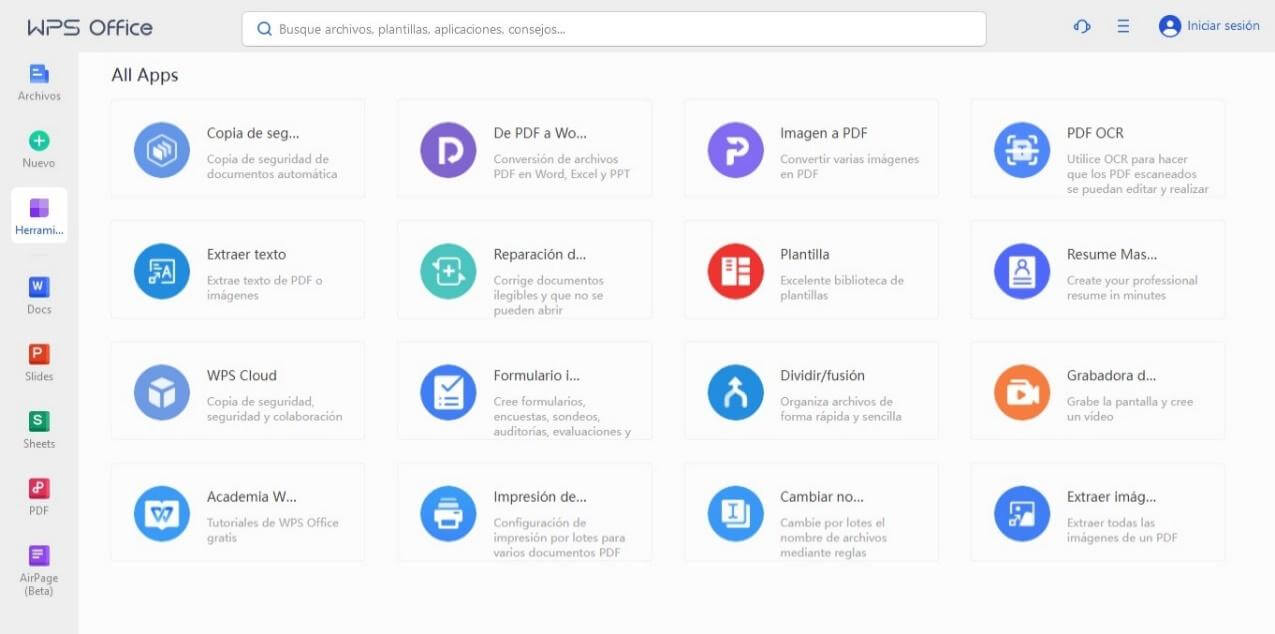This screenshot has width=1275, height=634.
Task: Click 'Create your professional resume in minutes' text
Action: point(1132,288)
